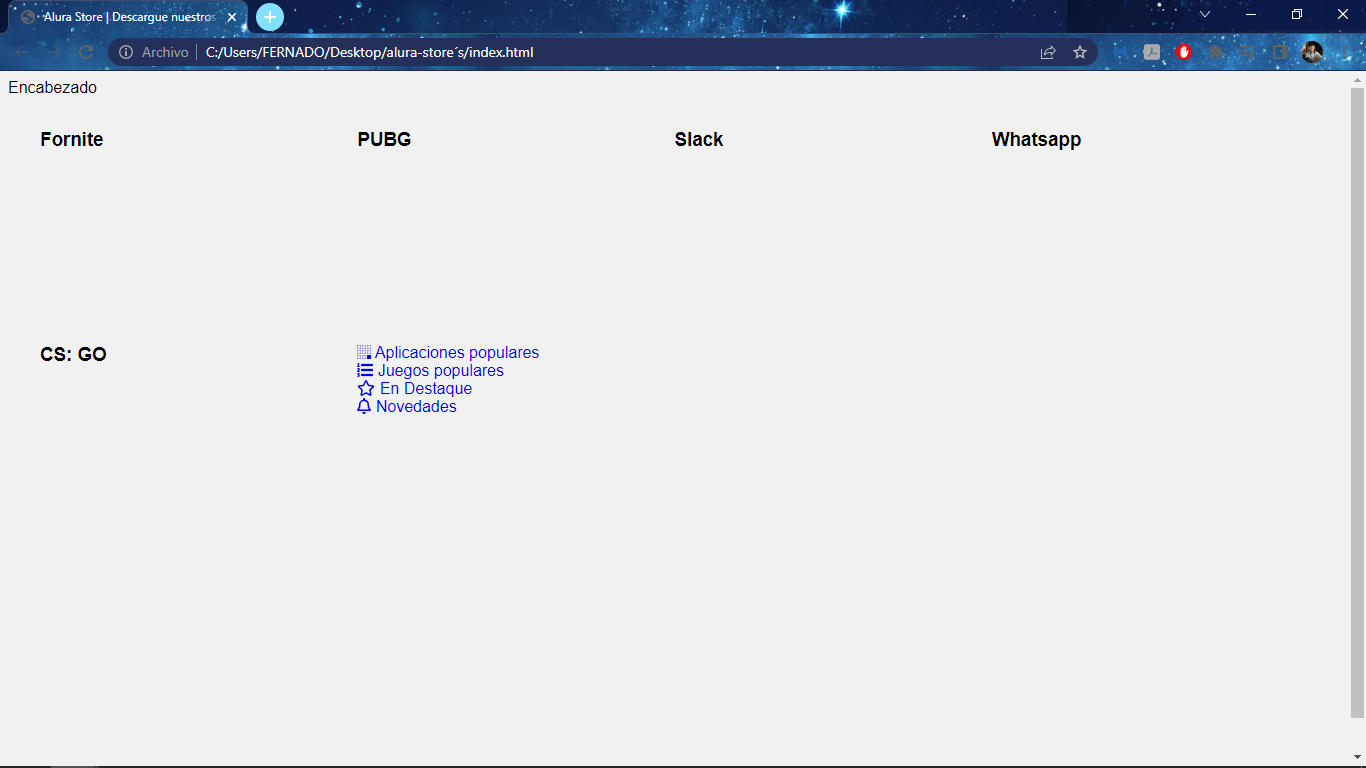Open the Chrome three-dot menu
The width and height of the screenshot is (1366, 768).
coord(1344,52)
